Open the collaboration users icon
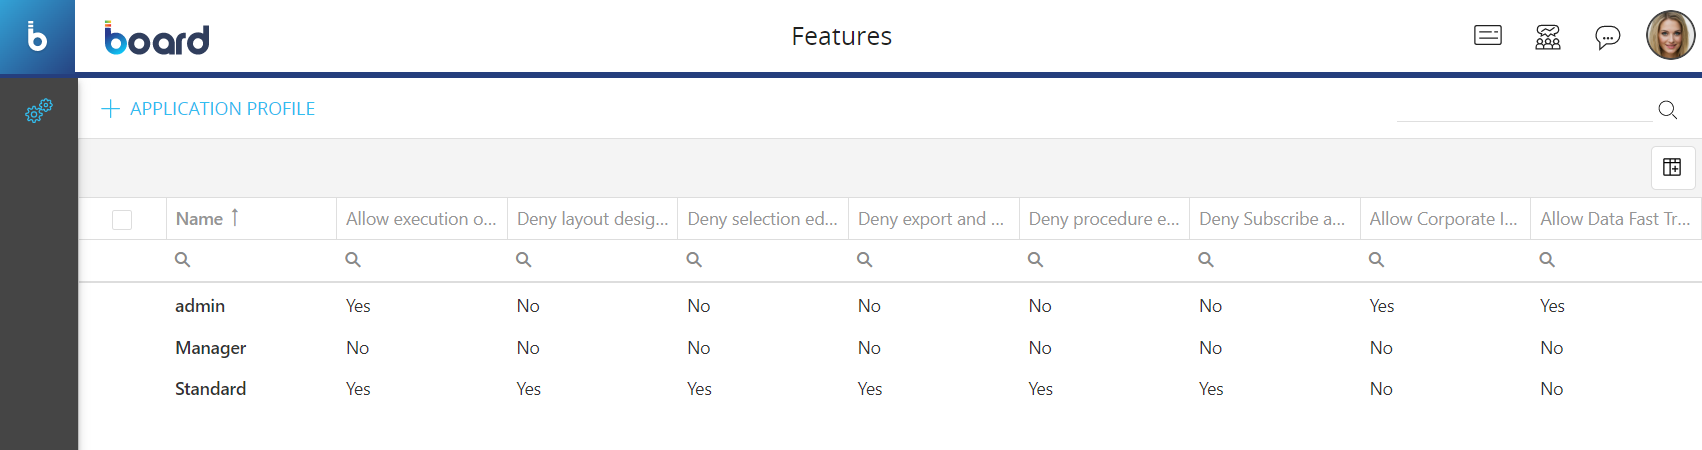Image resolution: width=1702 pixels, height=450 pixels. [x=1547, y=37]
